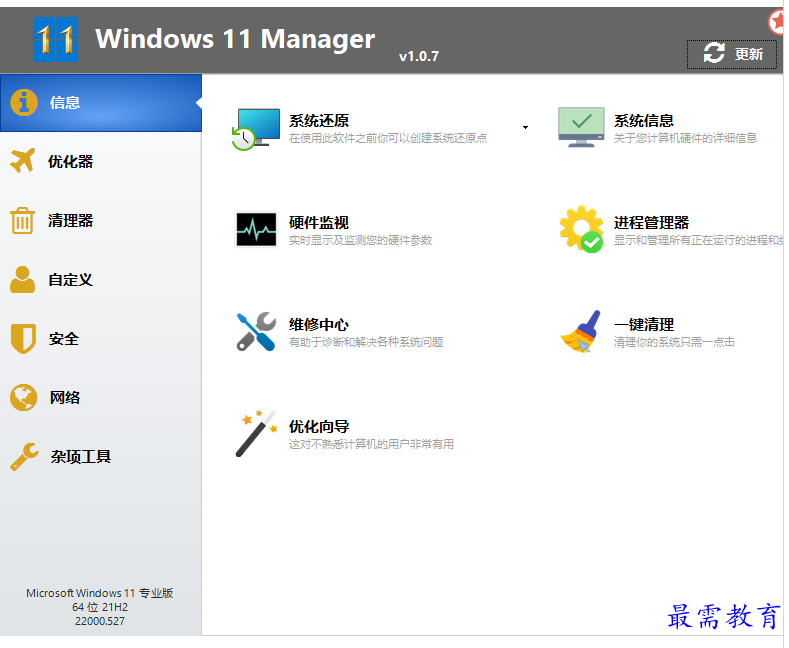The width and height of the screenshot is (789, 648).
Task: Click the Windows 11 Manager title text
Action: 235,39
